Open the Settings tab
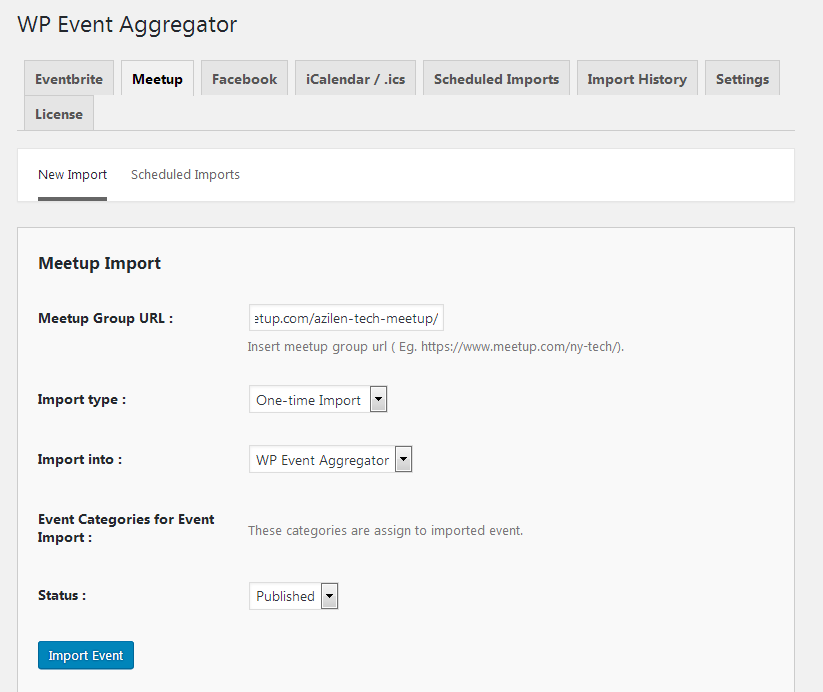 click(742, 78)
